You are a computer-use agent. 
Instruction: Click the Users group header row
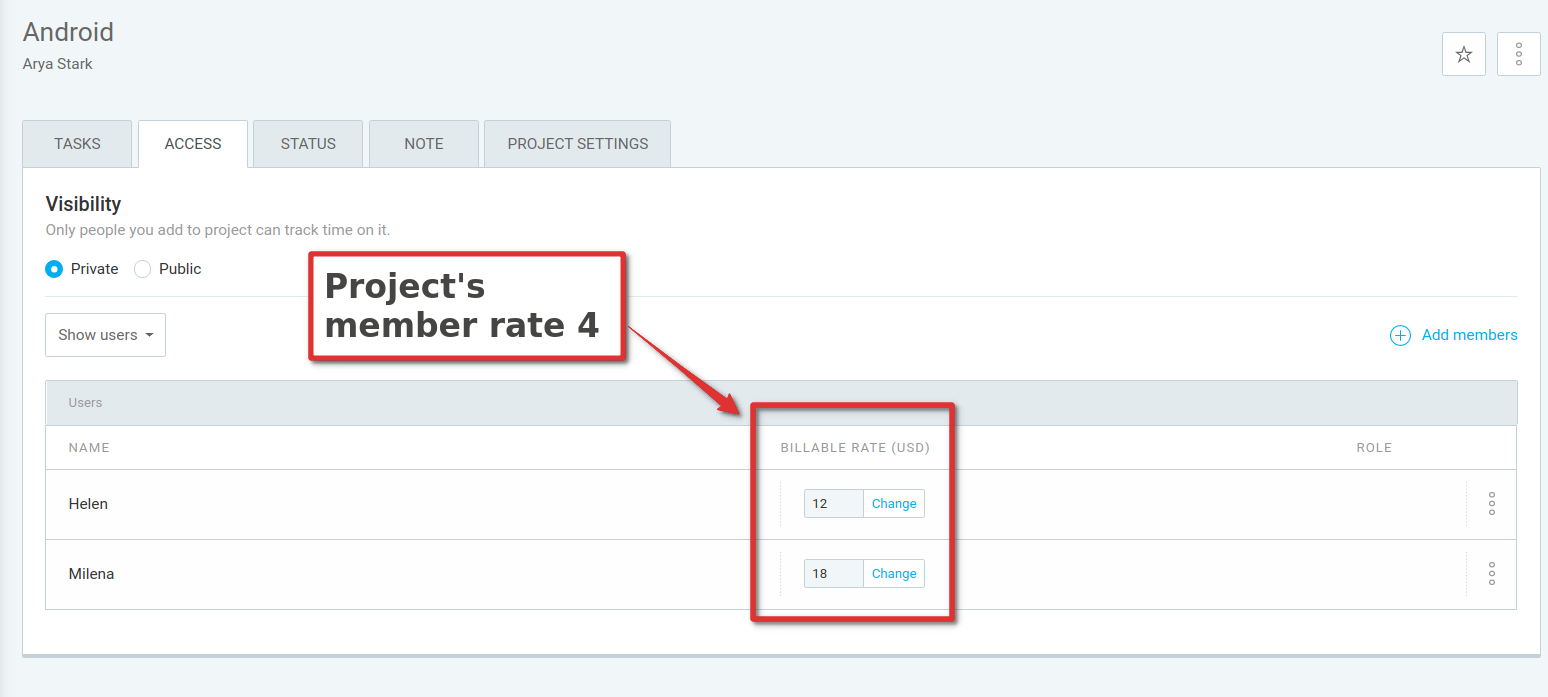coord(781,403)
